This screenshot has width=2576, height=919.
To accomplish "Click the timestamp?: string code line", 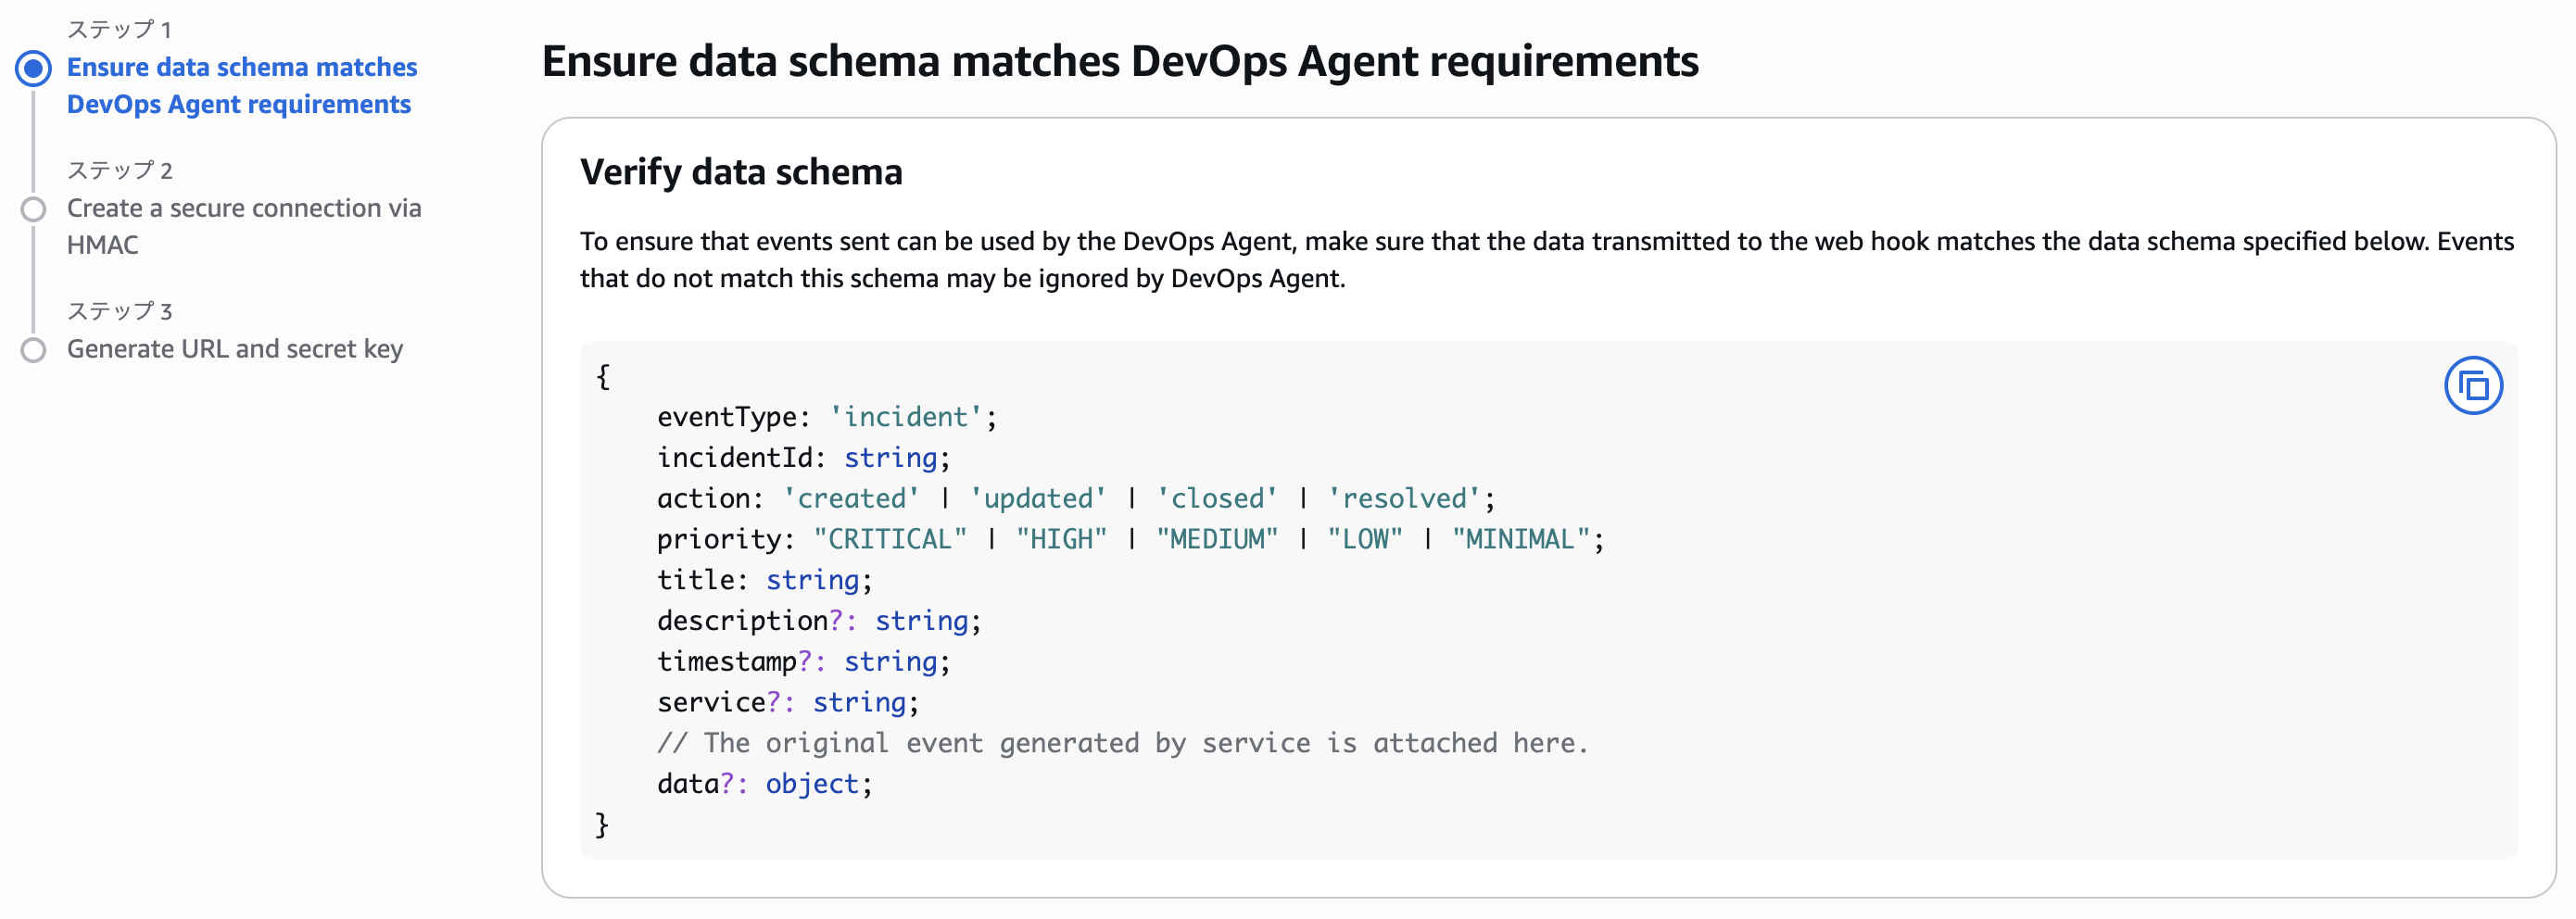I will coord(803,662).
